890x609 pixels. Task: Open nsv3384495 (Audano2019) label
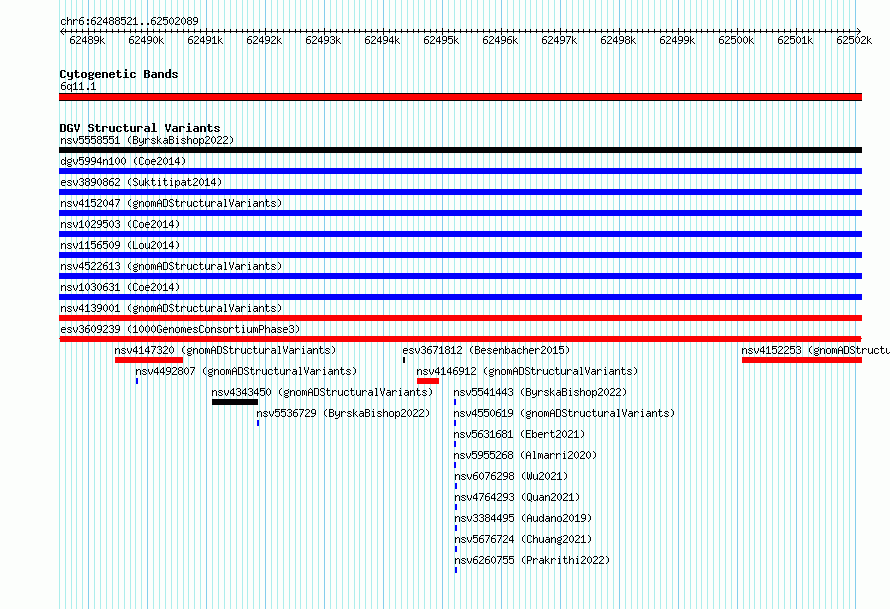click(x=523, y=518)
